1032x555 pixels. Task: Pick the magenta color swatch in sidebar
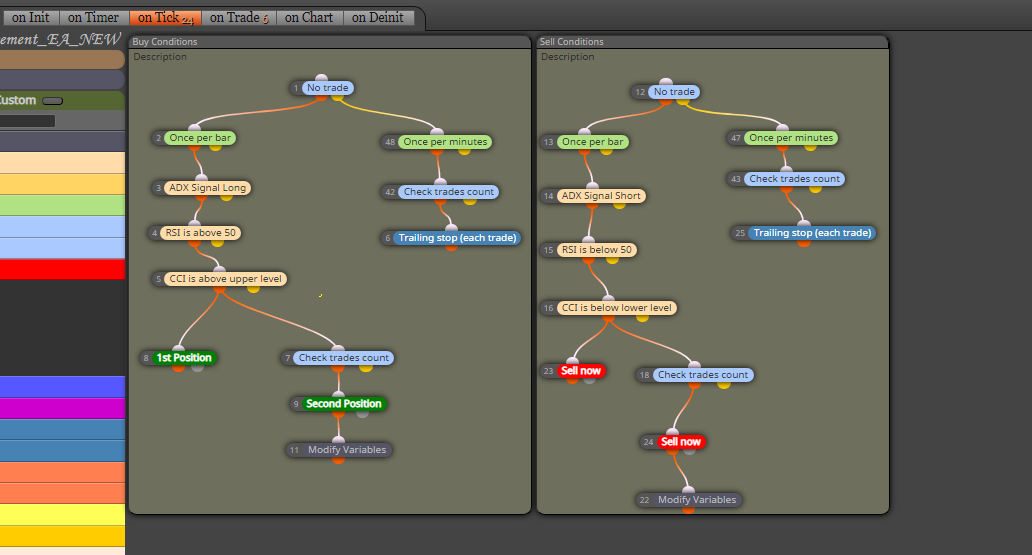point(62,408)
